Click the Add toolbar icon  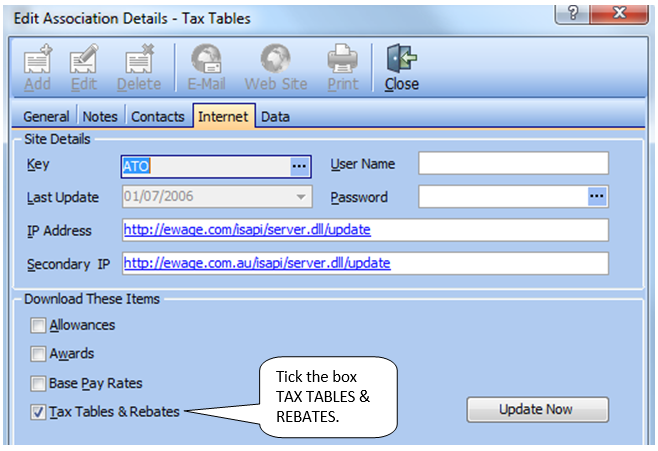tap(38, 59)
